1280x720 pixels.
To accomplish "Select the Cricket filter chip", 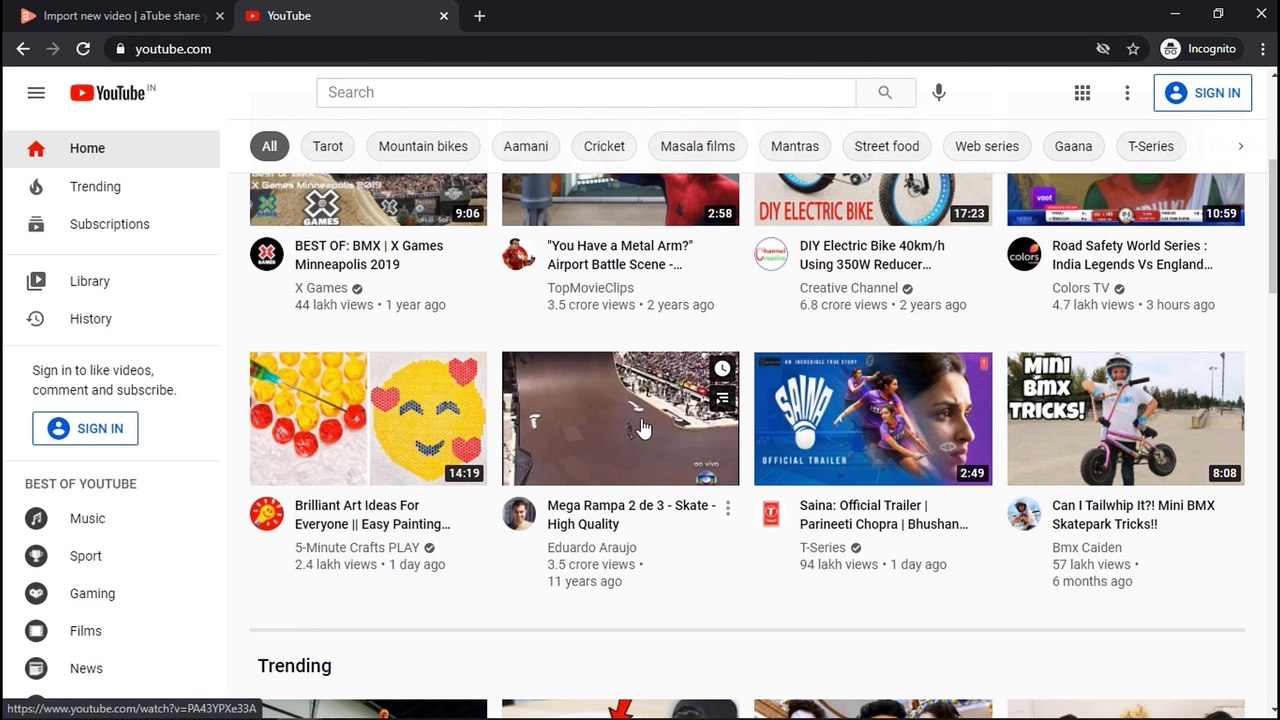I will point(604,146).
